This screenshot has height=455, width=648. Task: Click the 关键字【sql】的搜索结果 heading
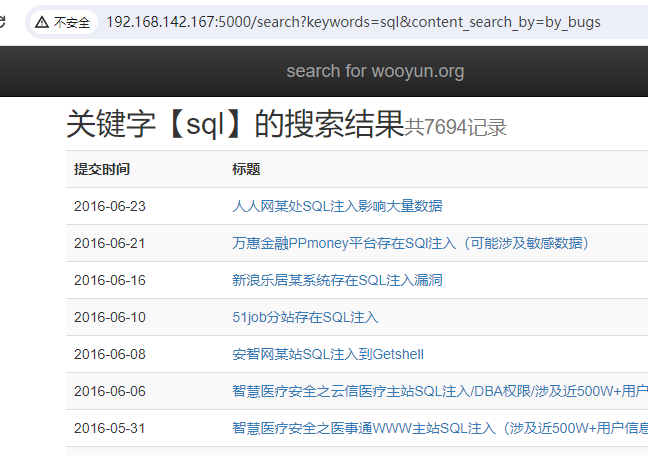tap(235, 124)
